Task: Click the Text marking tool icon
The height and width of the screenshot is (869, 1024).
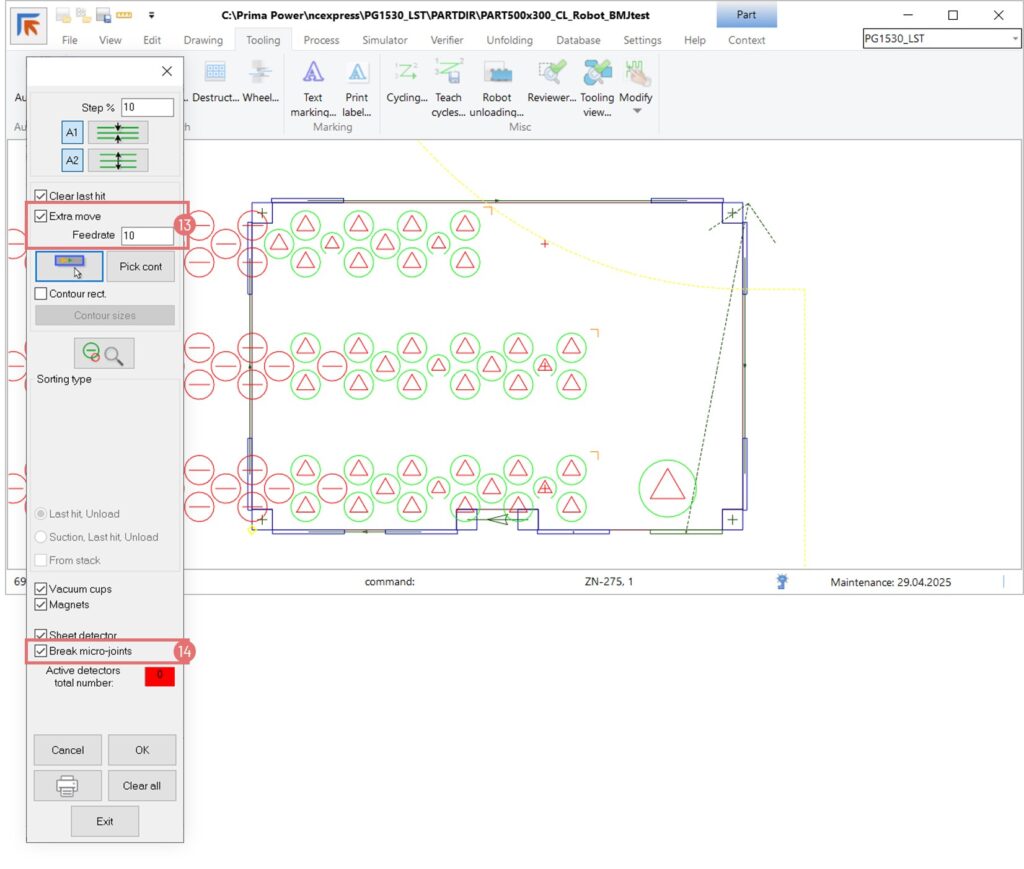Action: [313, 73]
